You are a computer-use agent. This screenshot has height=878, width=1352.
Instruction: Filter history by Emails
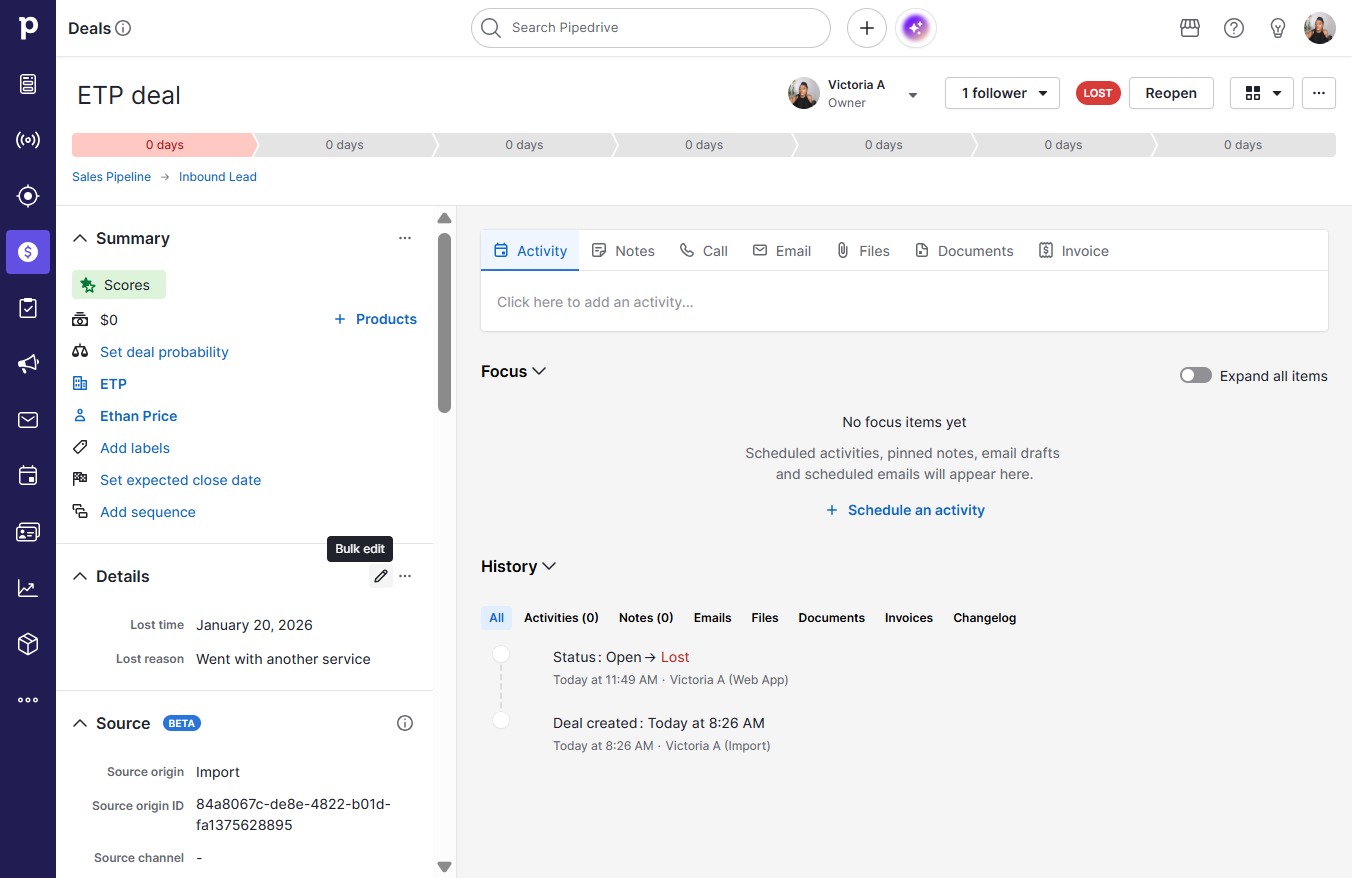tap(712, 618)
